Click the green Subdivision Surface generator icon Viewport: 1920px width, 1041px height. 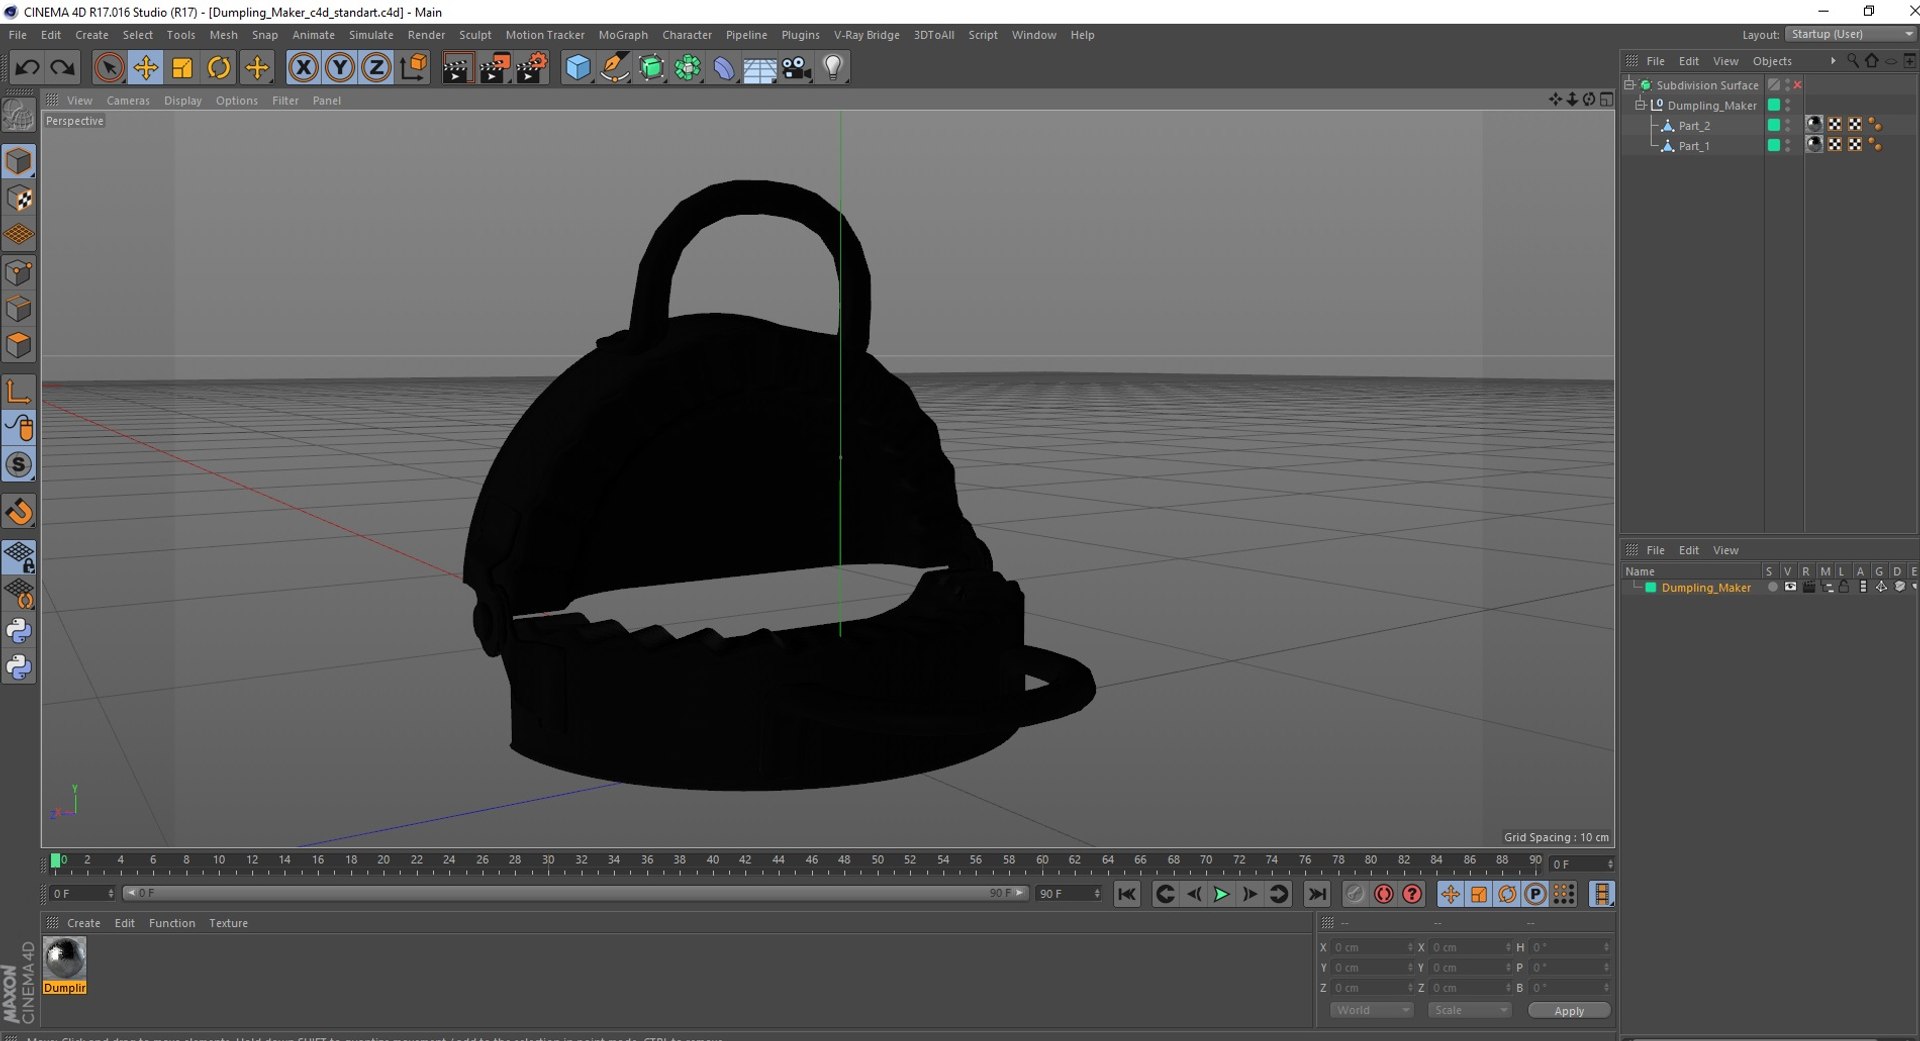tap(652, 68)
